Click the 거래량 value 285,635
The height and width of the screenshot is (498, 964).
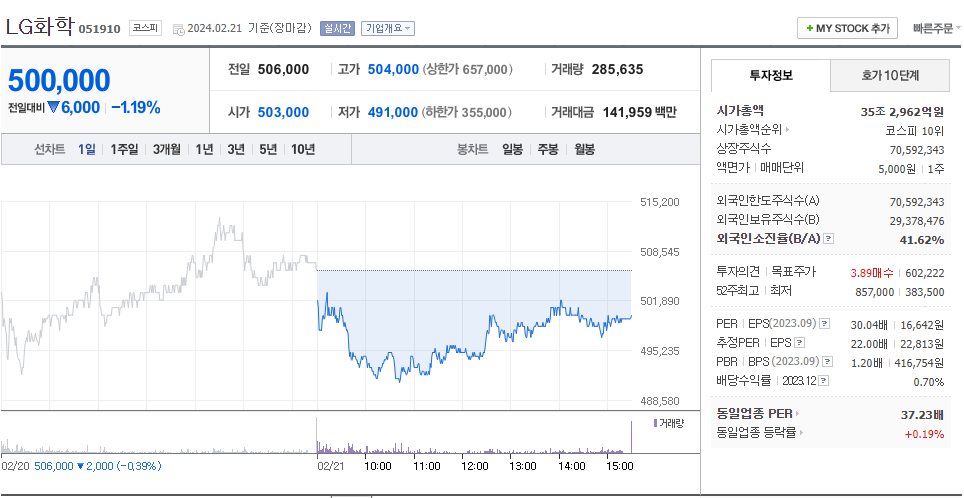coord(617,69)
